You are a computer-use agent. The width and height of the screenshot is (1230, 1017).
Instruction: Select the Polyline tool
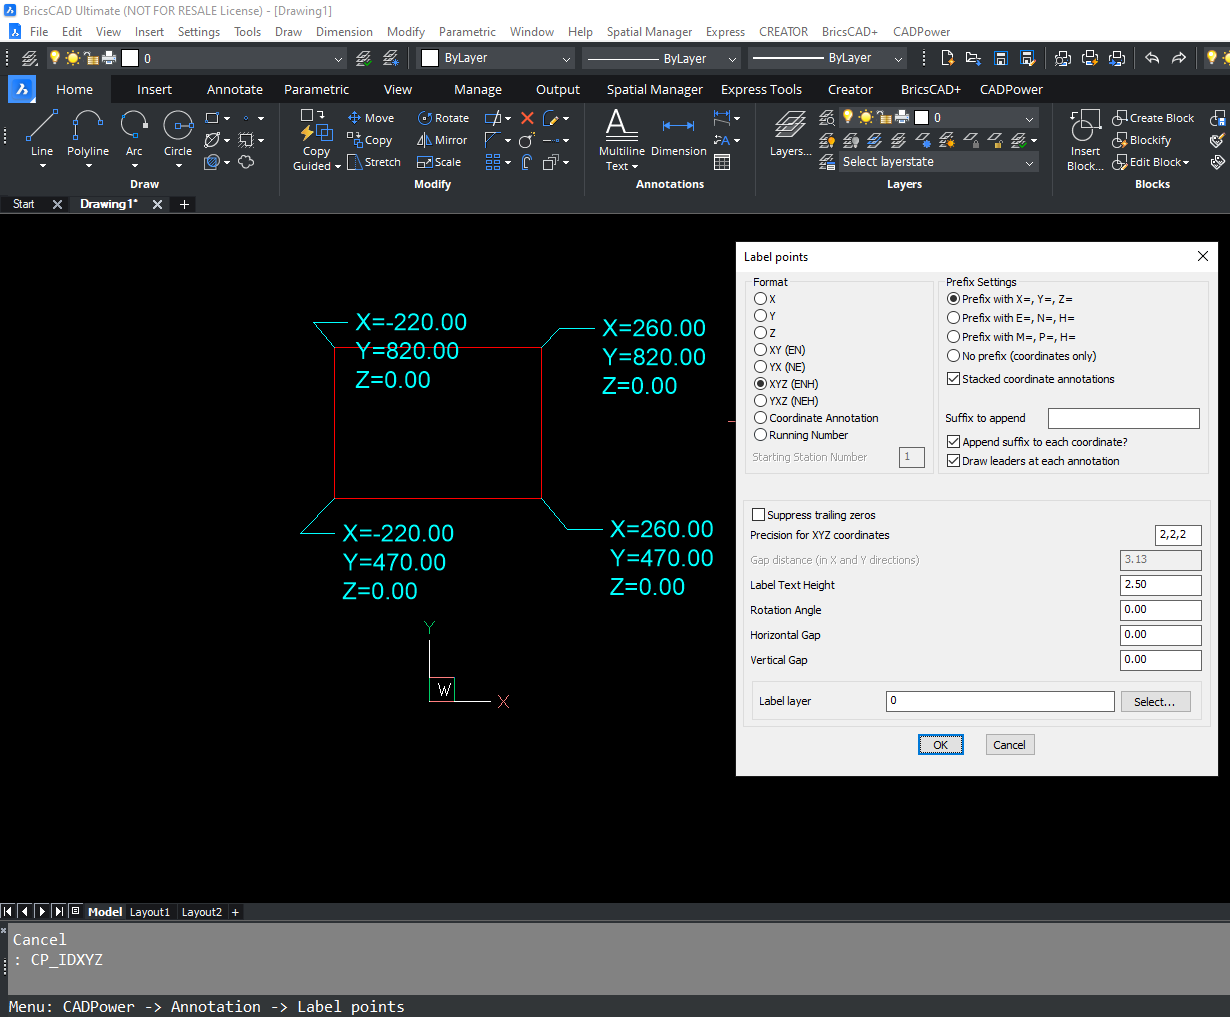click(x=88, y=136)
